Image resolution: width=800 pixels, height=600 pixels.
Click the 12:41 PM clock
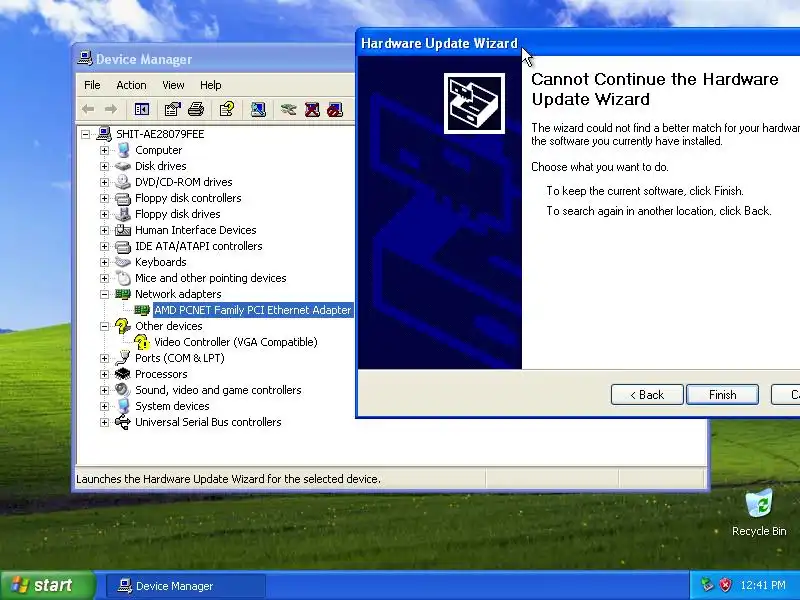tap(763, 585)
